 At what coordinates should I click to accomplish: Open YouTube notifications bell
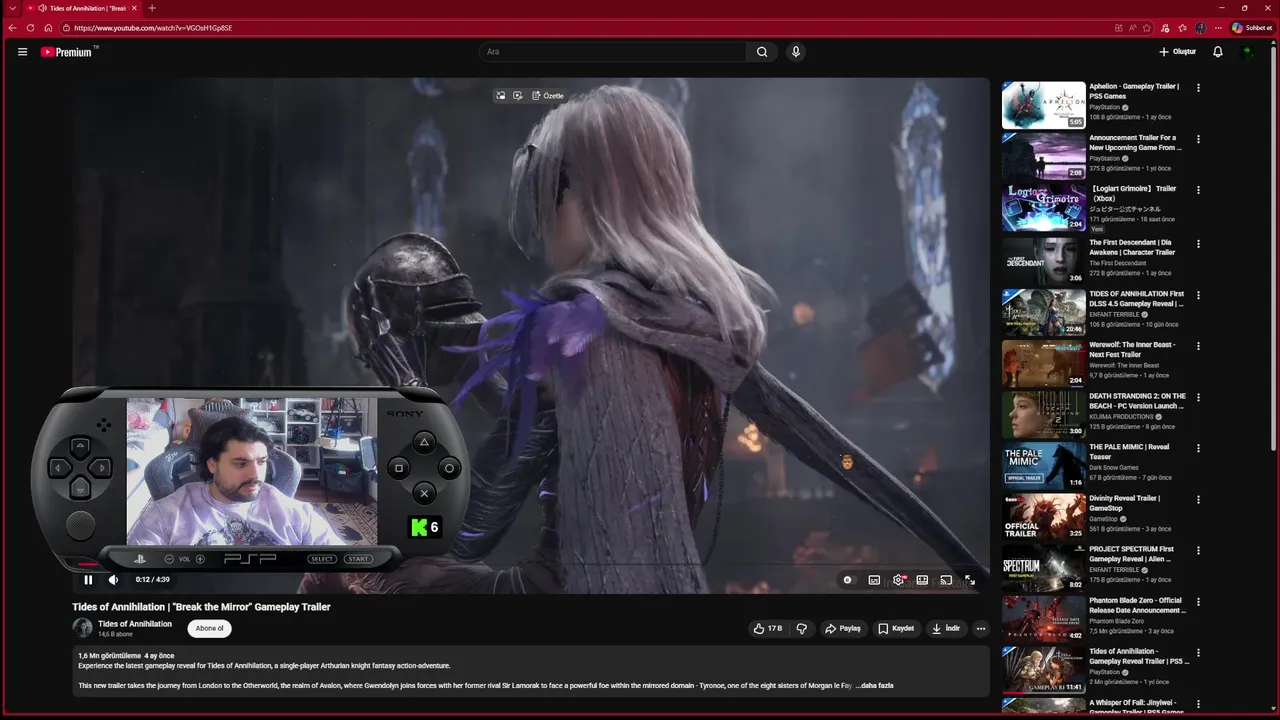[1218, 52]
